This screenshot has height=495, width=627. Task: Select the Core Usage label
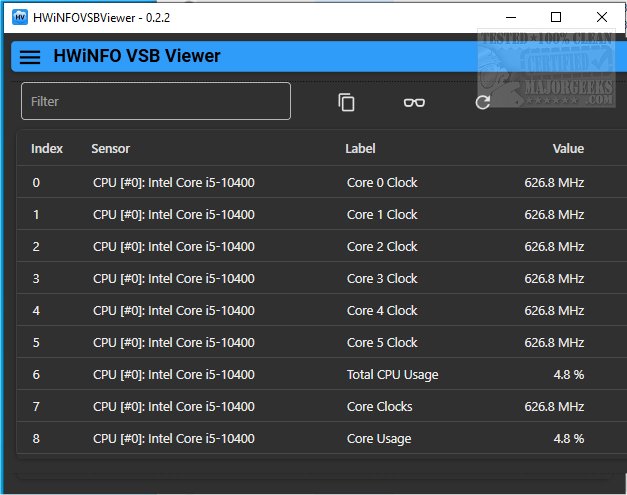379,439
